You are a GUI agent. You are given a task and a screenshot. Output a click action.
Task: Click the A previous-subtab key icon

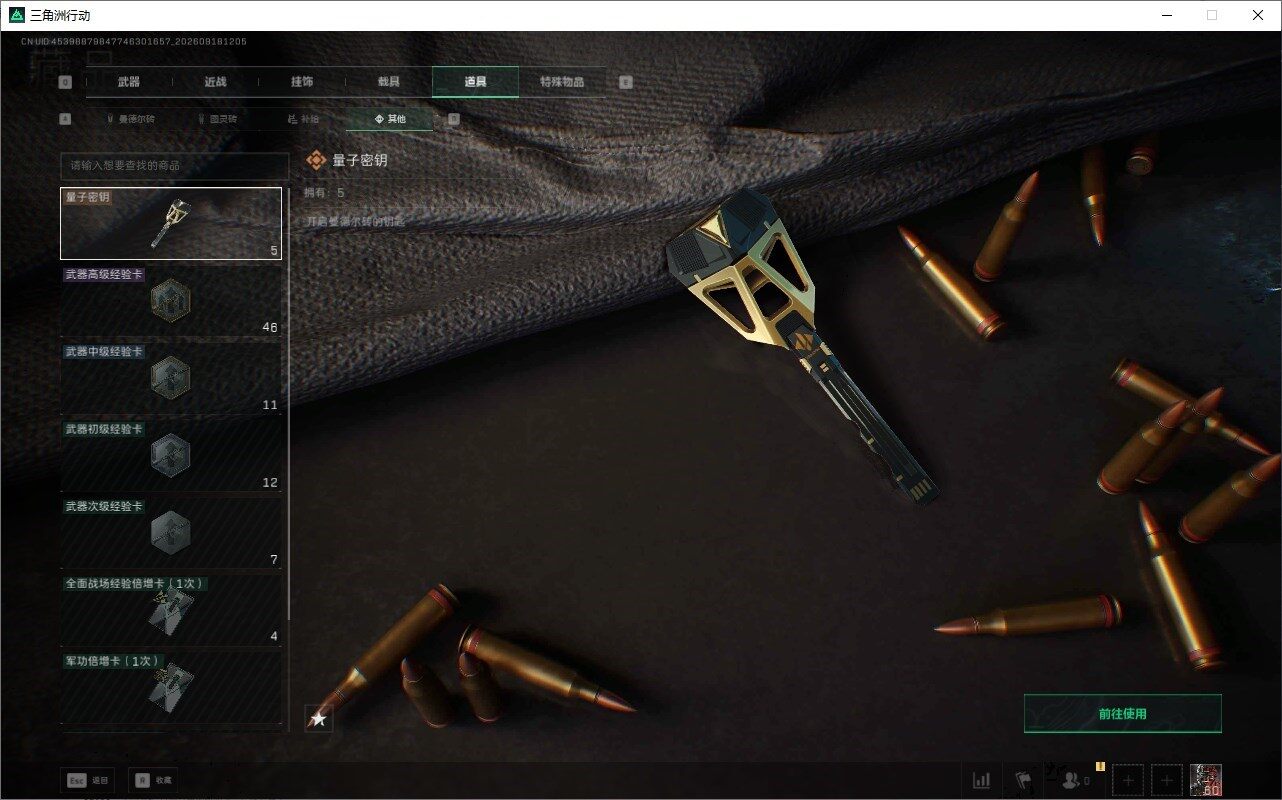point(65,119)
